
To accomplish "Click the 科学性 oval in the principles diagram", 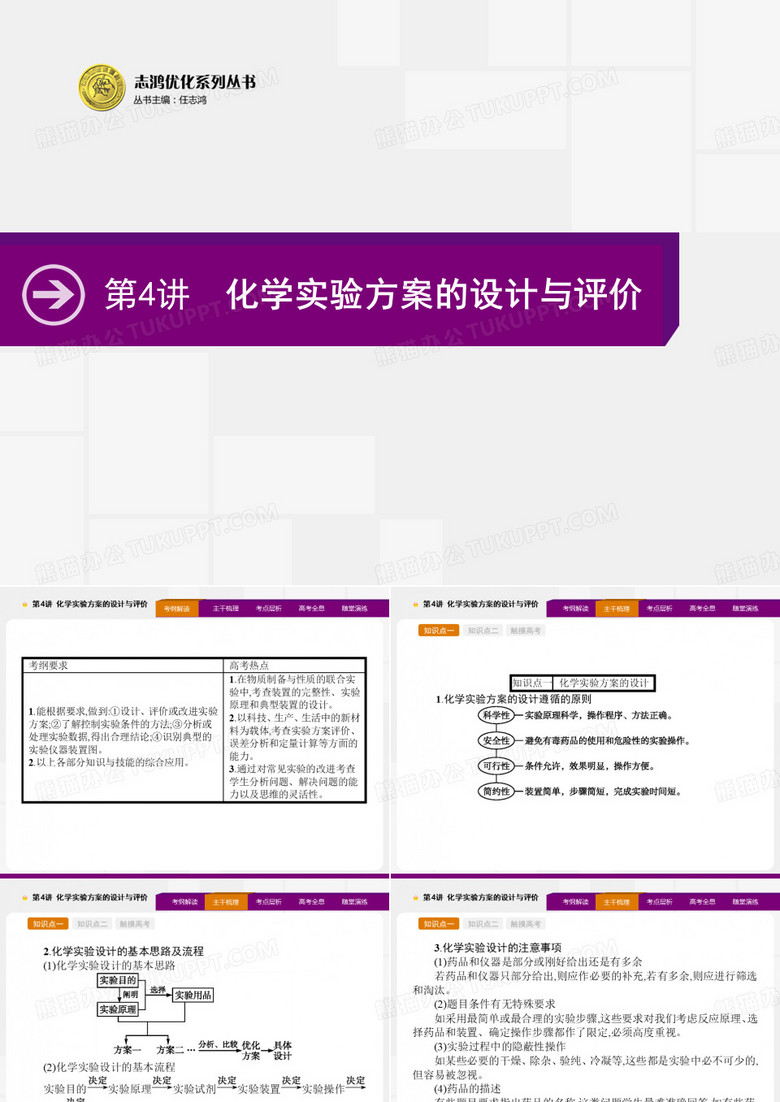I will click(496, 715).
